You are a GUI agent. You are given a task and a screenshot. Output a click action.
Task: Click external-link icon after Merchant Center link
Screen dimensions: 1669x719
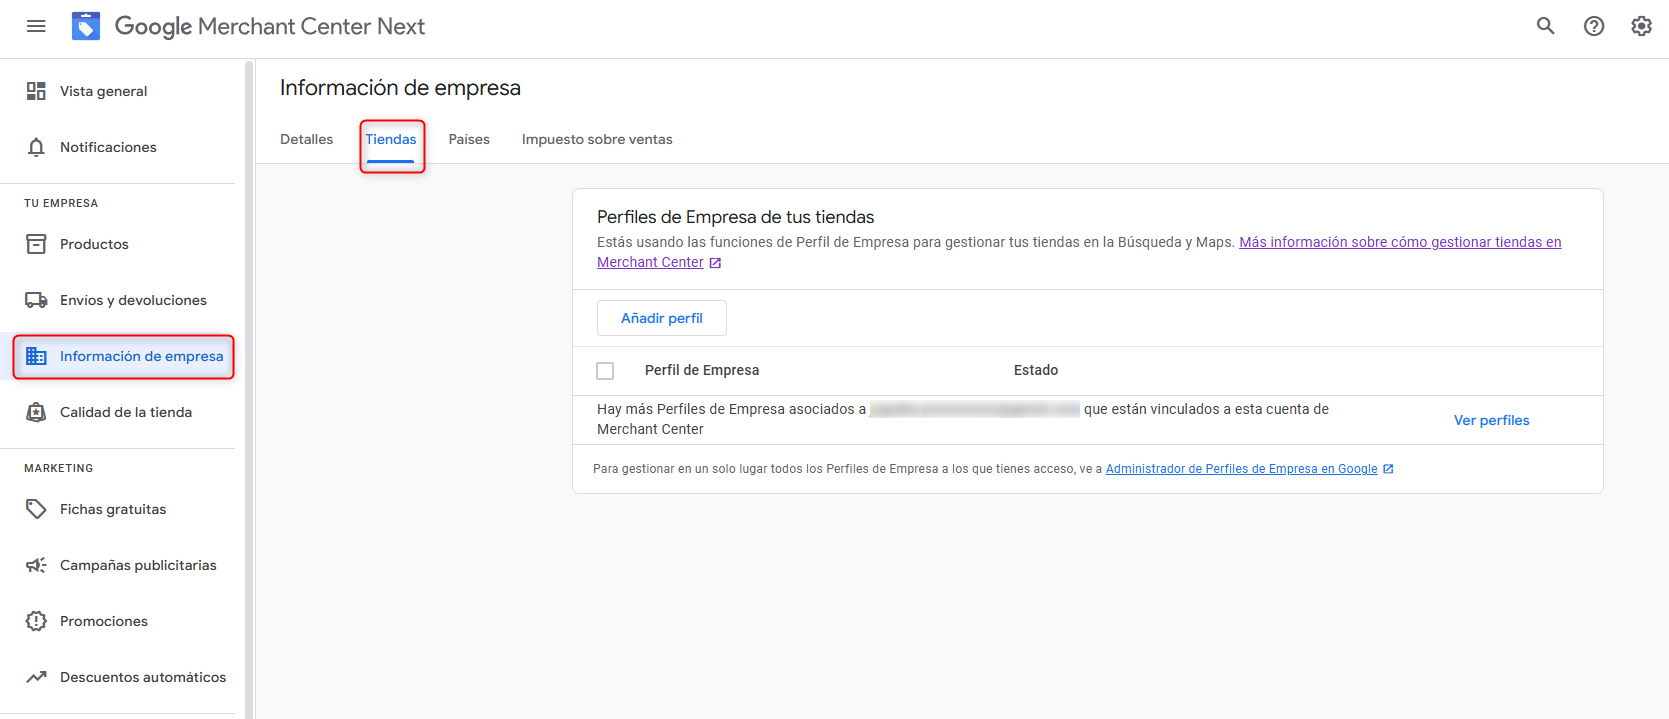[x=715, y=263]
